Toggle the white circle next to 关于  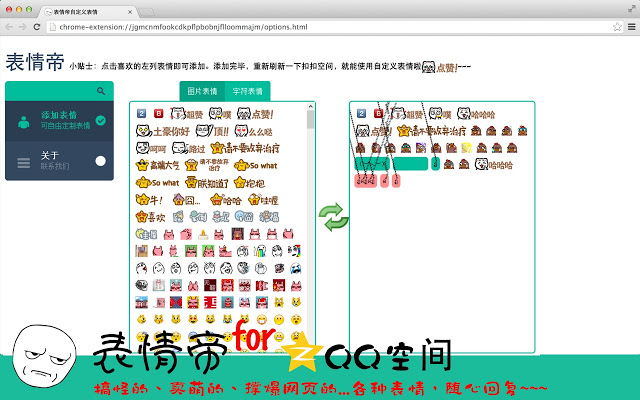100,161
